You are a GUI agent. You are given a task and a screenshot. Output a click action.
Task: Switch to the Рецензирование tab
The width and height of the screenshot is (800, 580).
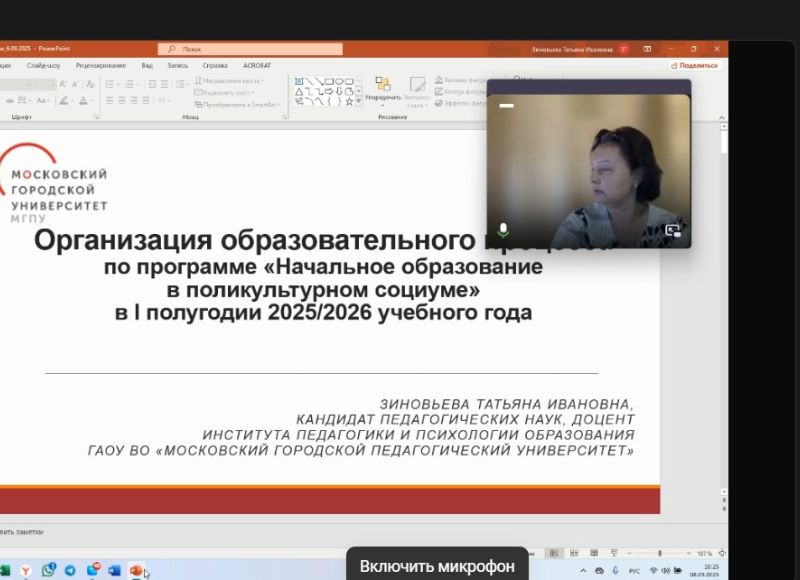[100, 65]
